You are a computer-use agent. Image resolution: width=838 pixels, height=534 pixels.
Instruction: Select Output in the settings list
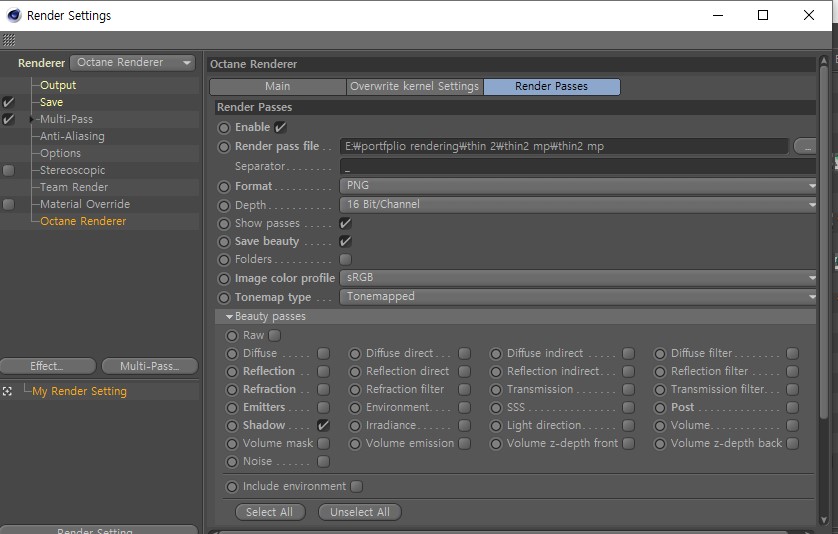click(x=58, y=86)
